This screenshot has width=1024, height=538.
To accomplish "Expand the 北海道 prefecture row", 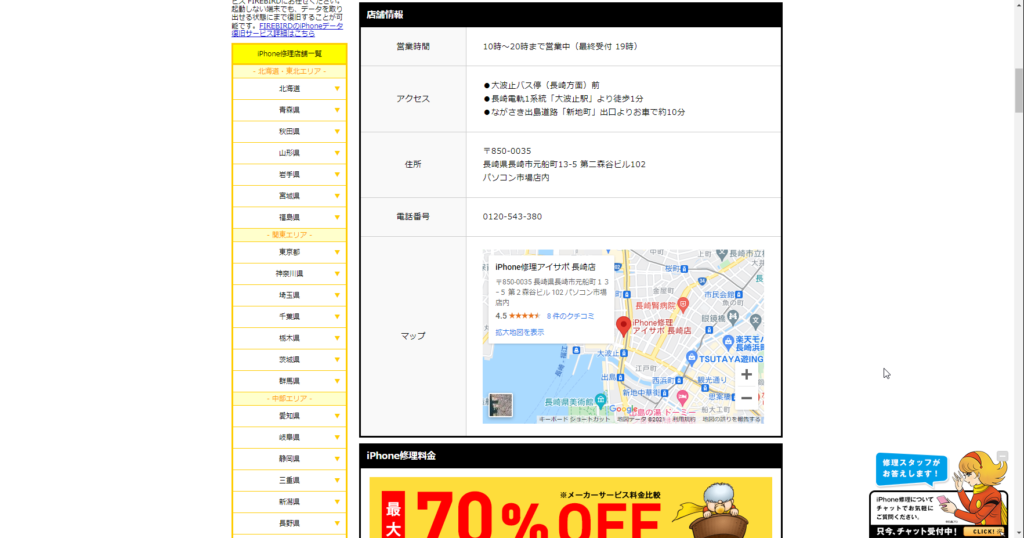I will pyautogui.click(x=289, y=89).
